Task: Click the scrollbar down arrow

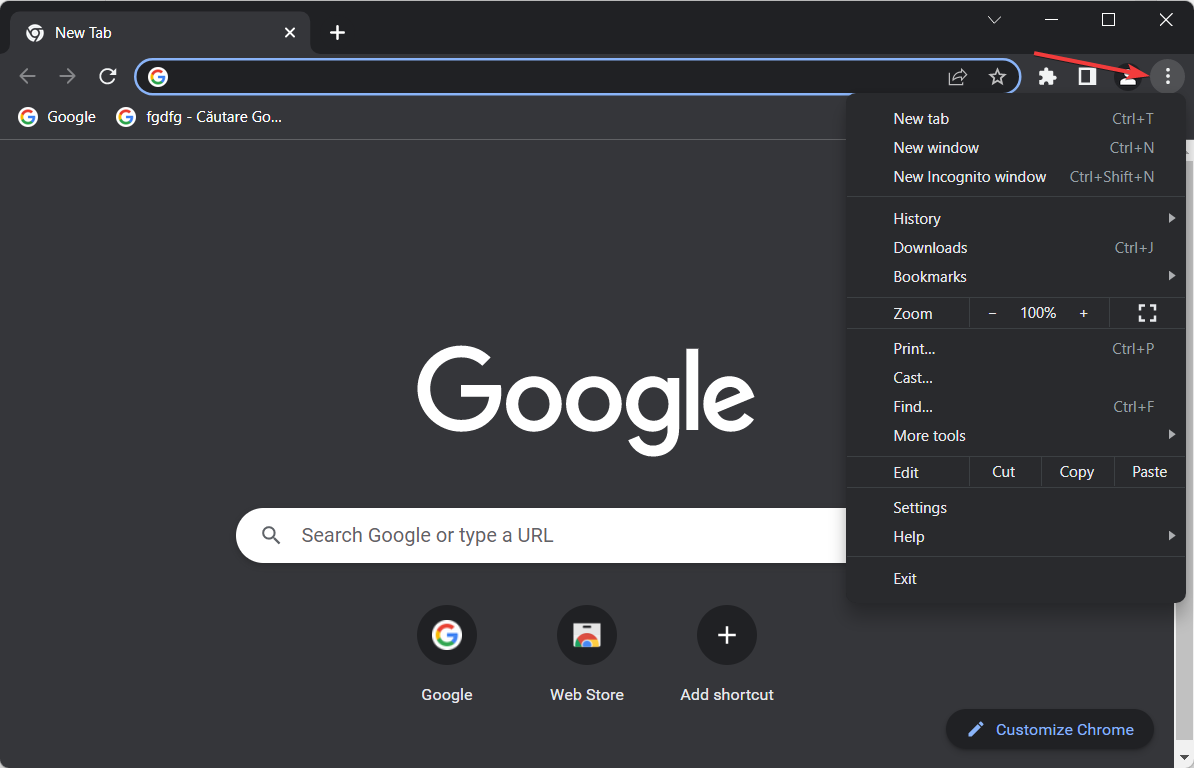Action: pos(1184,758)
